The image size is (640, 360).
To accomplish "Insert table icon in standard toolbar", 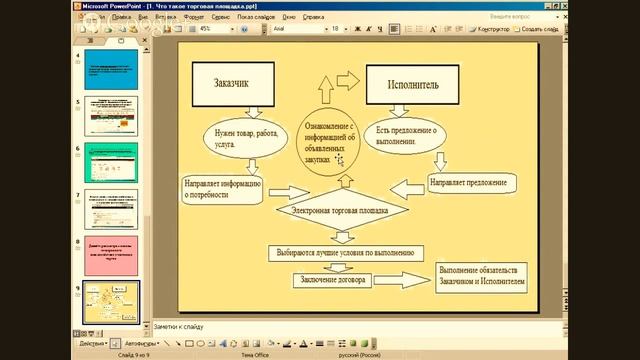I will [178, 29].
